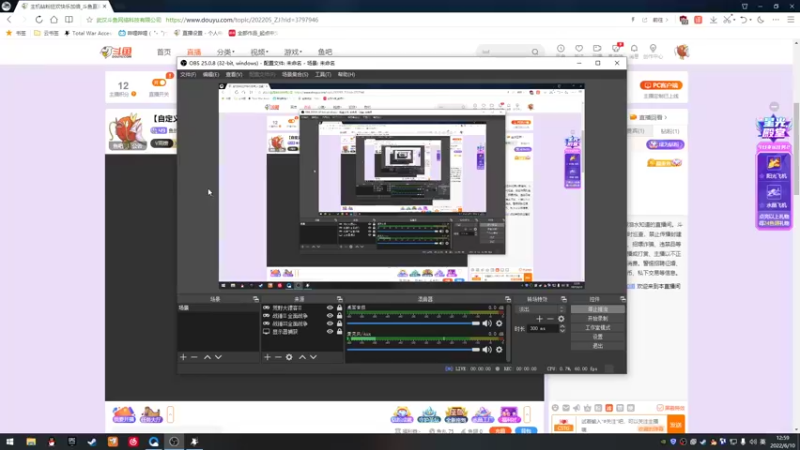Open source properties via gear icon
800x450 pixels.
click(x=289, y=357)
